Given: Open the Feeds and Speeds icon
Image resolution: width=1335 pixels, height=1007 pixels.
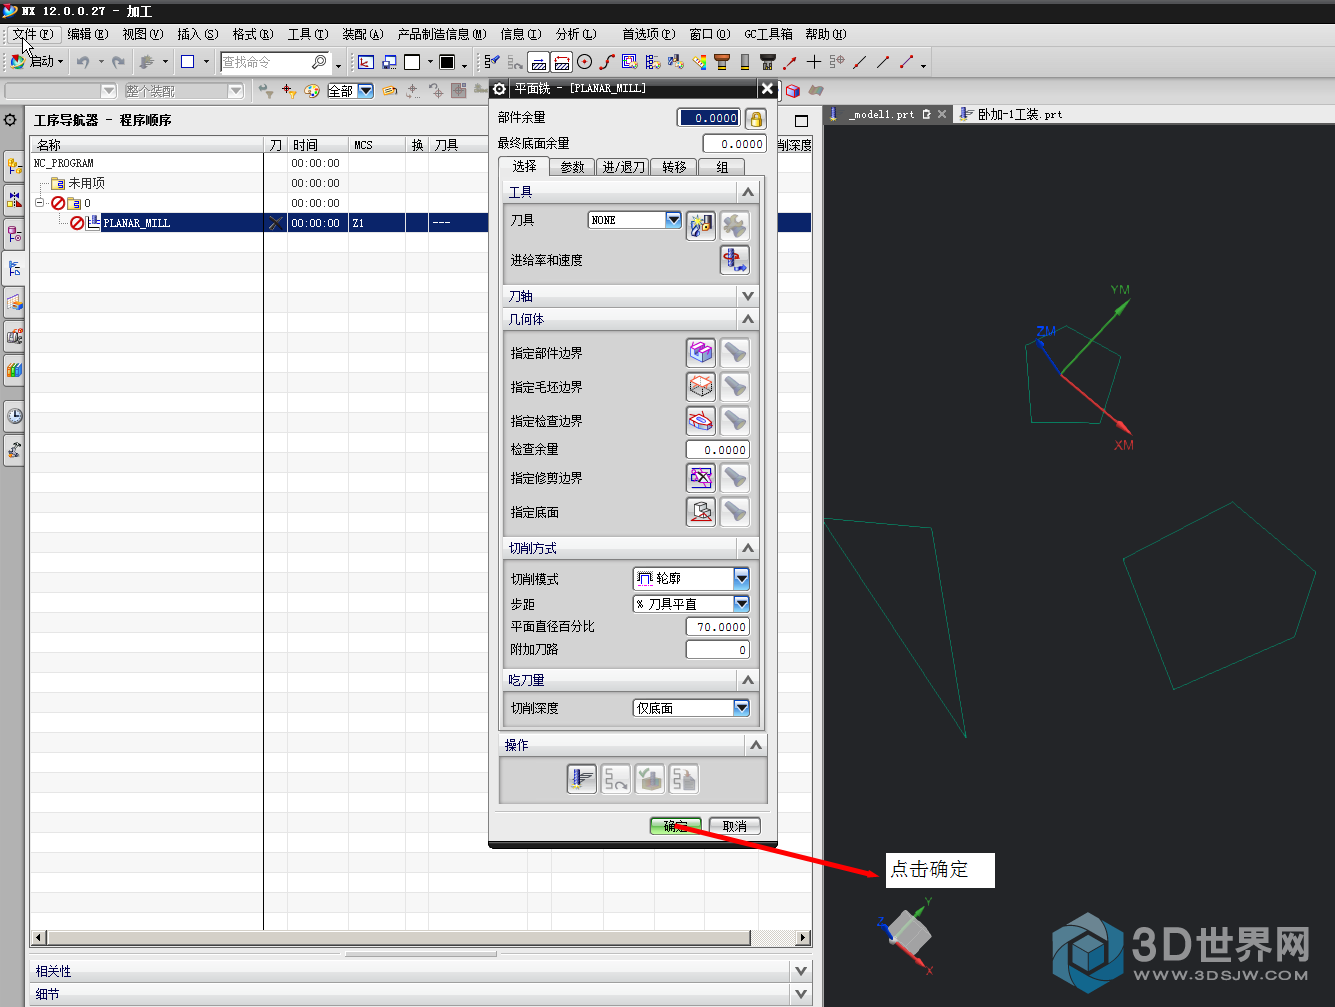Looking at the screenshot, I should tap(734, 260).
